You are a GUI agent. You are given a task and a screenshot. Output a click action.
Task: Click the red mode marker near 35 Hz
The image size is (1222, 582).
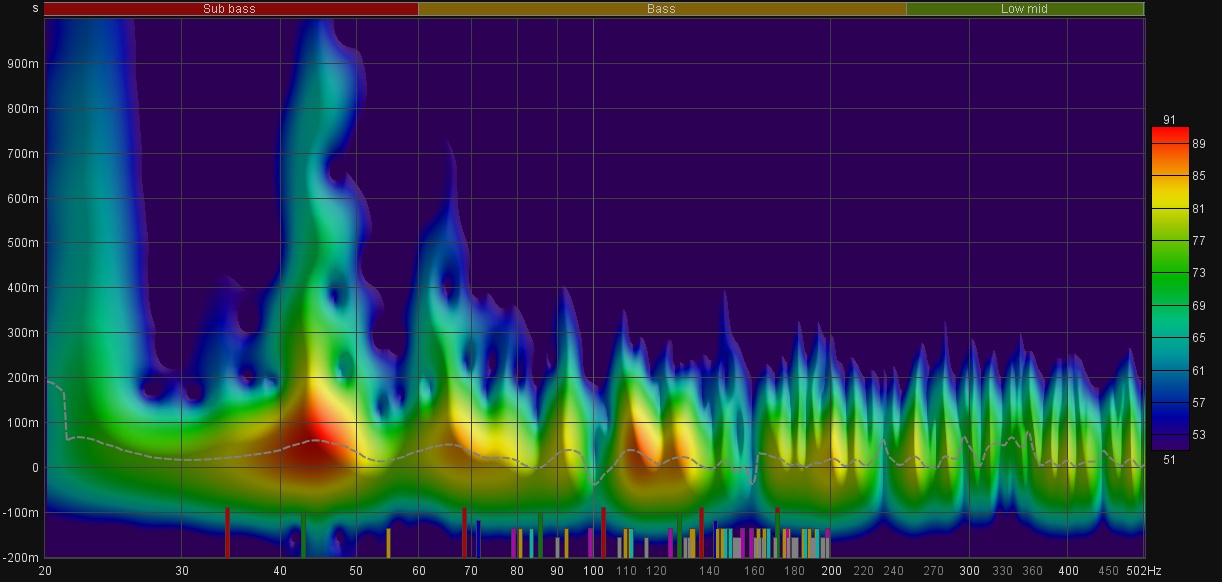click(228, 532)
